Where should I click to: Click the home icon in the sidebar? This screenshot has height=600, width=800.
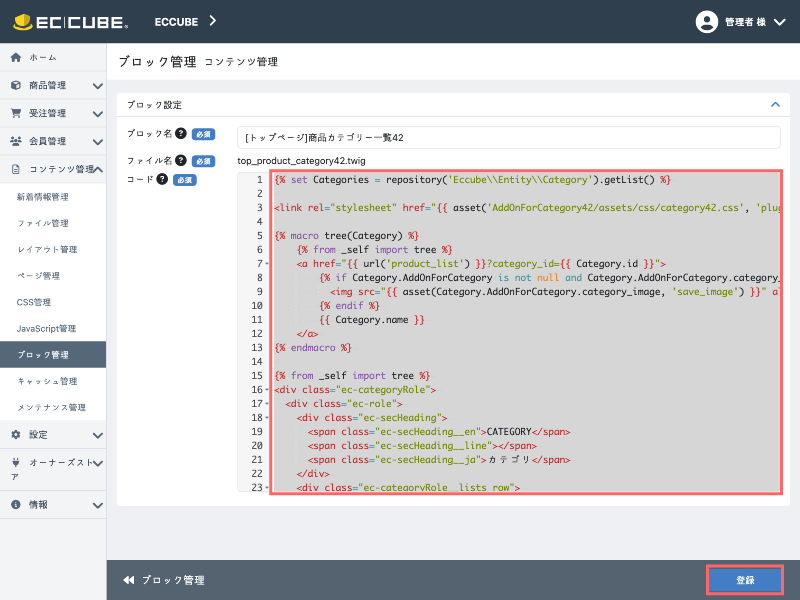(x=16, y=57)
